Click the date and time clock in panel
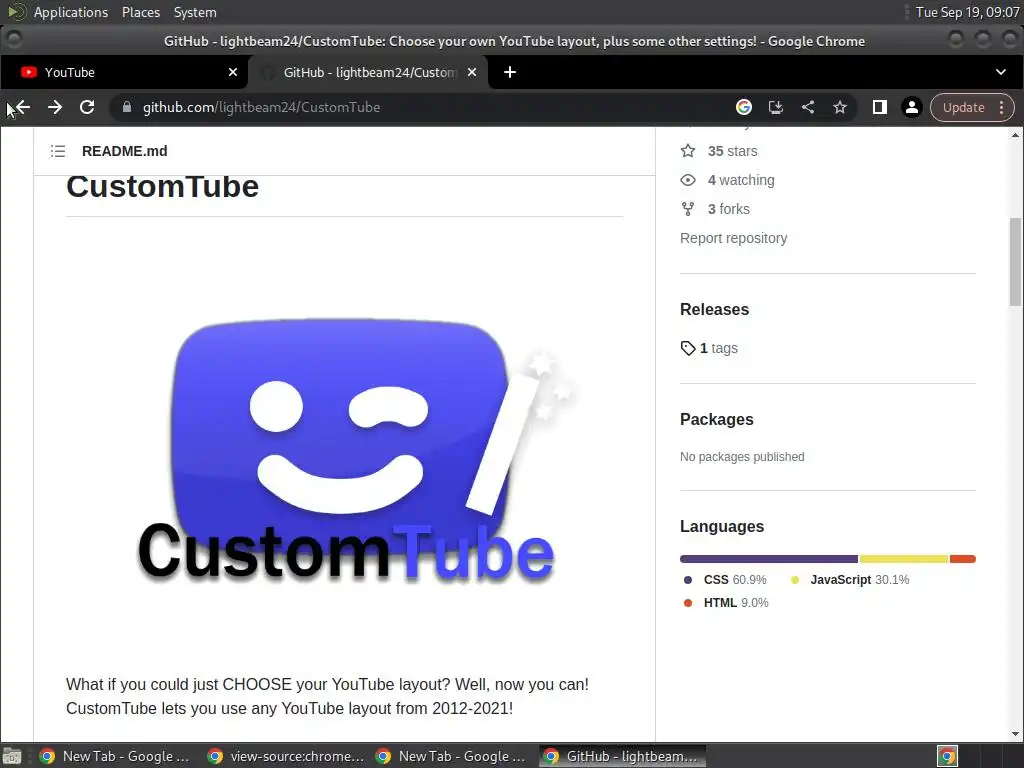This screenshot has height=768, width=1024. (x=967, y=12)
